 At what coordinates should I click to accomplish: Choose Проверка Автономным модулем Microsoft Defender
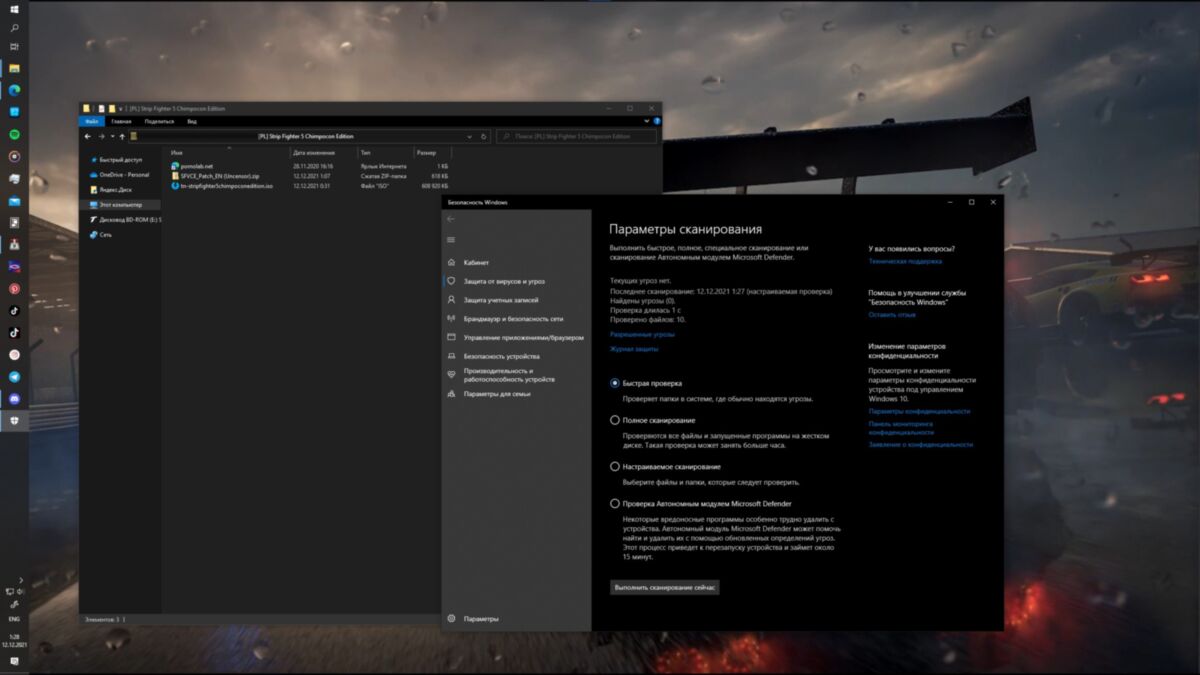[x=615, y=503]
